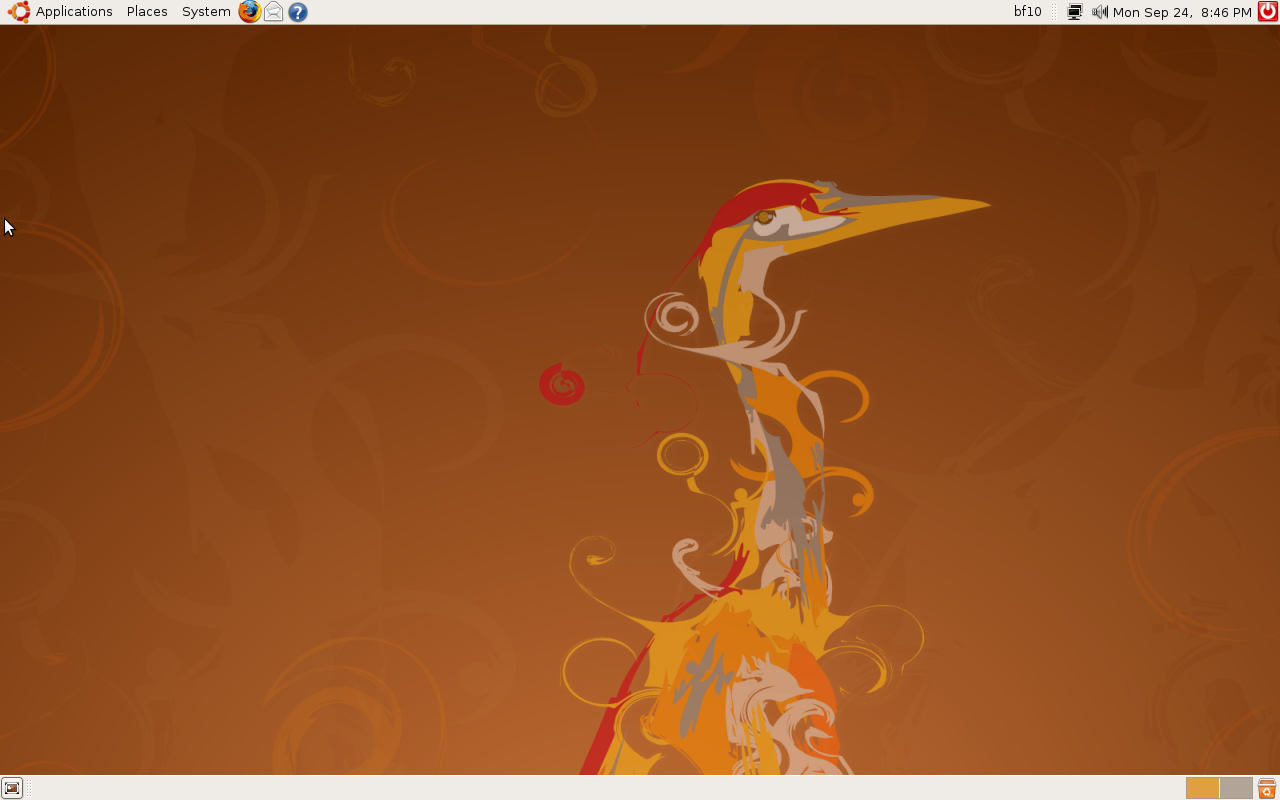Screen dimensions: 1280x800
Task: Click the empty window list area on bottom panel
Action: tap(600, 788)
